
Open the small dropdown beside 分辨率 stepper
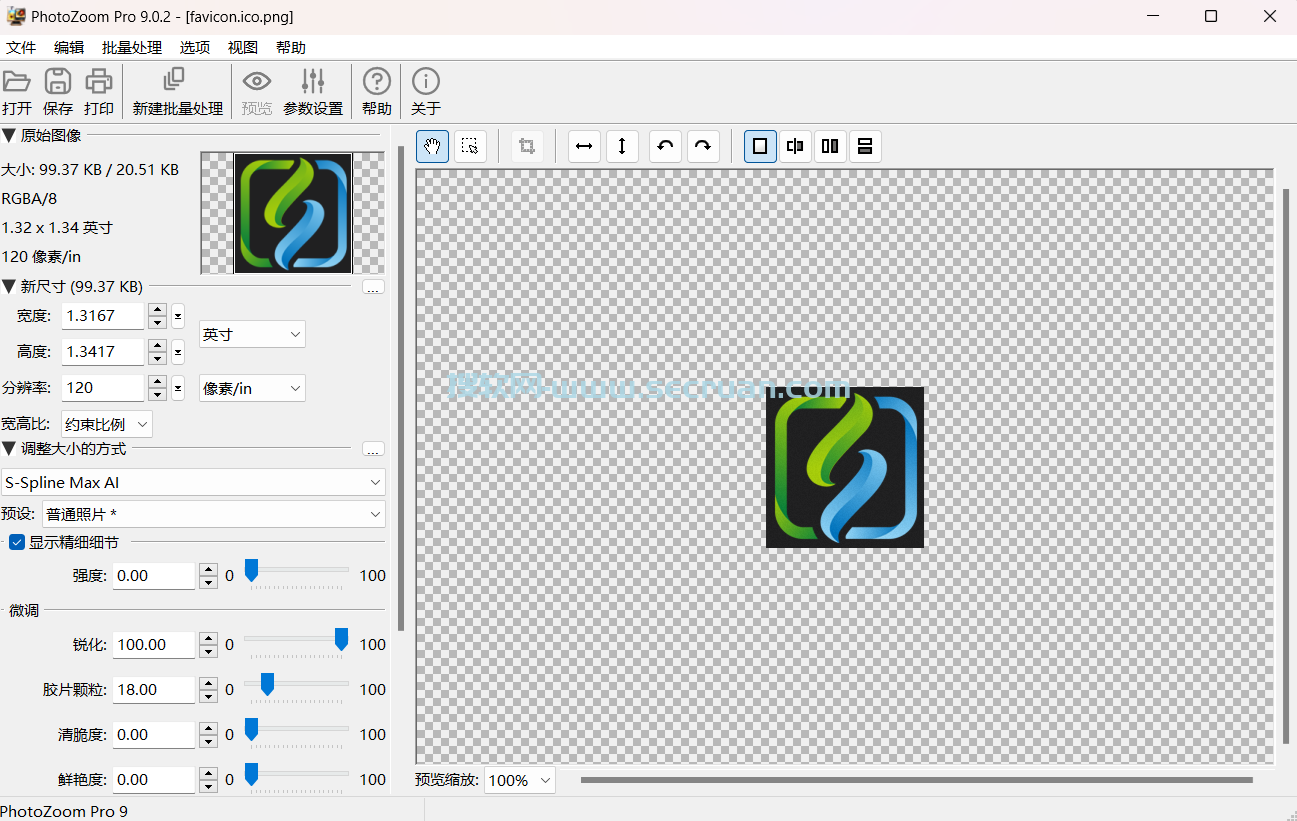coord(178,388)
